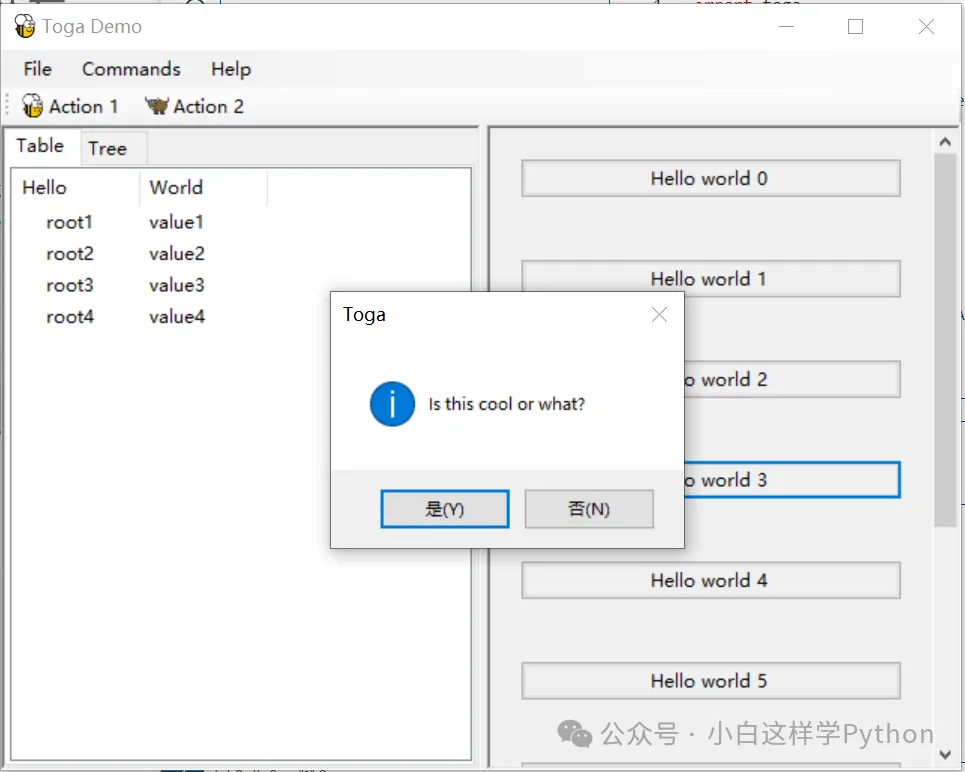Maximize the Toga Demo window
The width and height of the screenshot is (965, 772).
click(x=855, y=27)
